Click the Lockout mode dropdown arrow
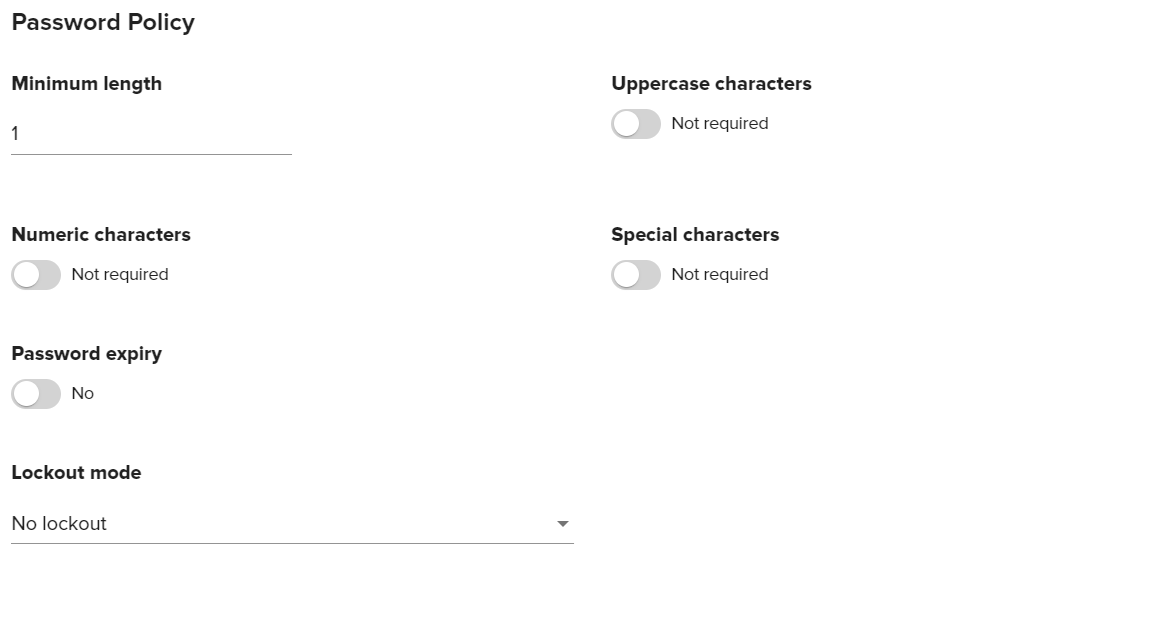1159x626 pixels. pyautogui.click(x=562, y=524)
